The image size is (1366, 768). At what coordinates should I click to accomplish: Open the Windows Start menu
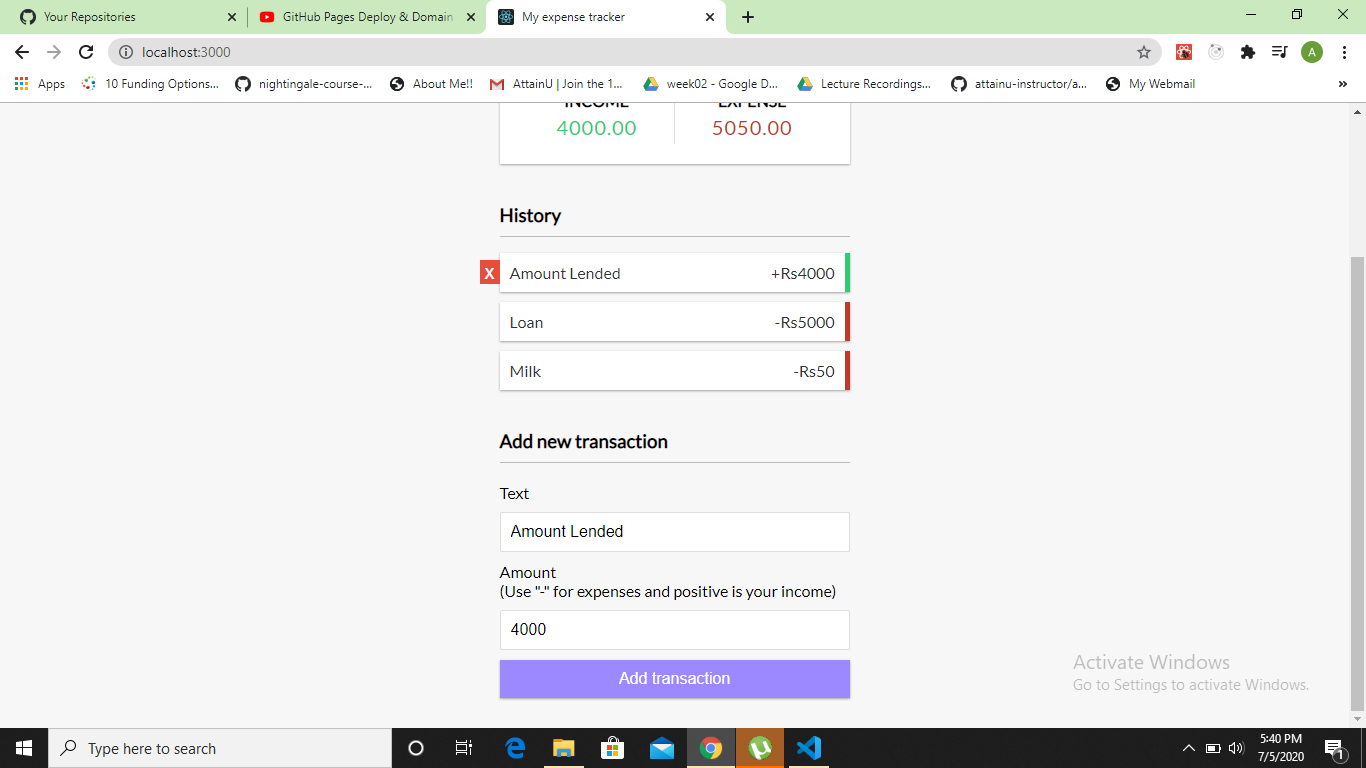tap(24, 748)
